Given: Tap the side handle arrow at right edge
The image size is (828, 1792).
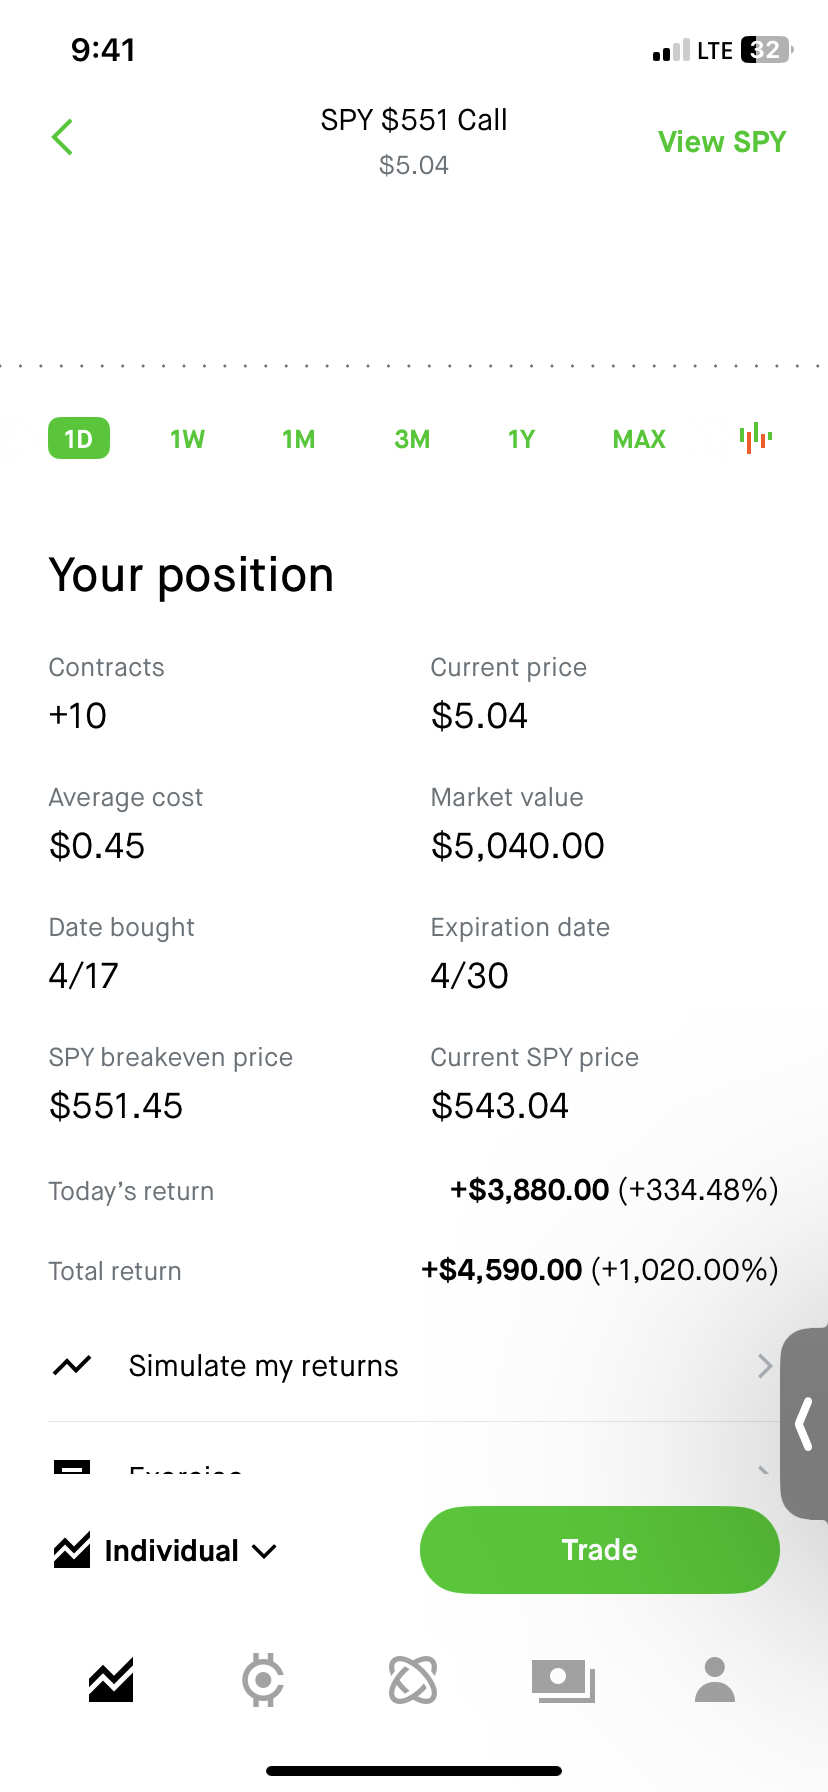Looking at the screenshot, I should [x=804, y=1424].
